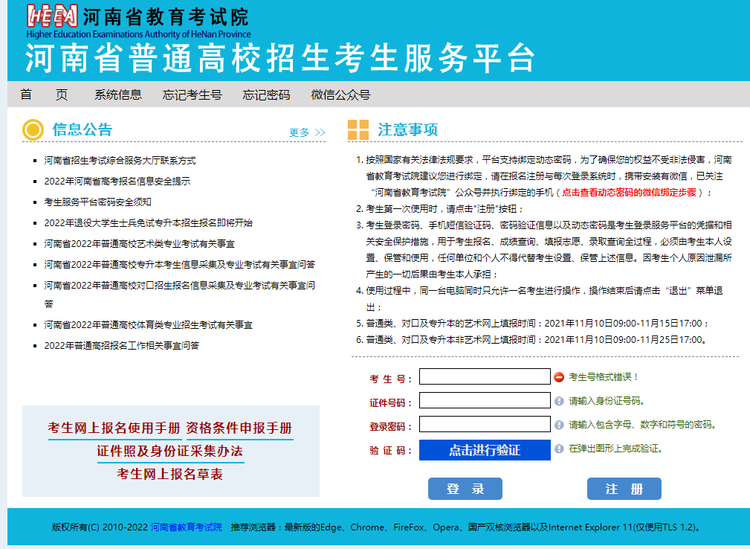This screenshot has height=549, width=750.
Task: Click the red error icon next to 考生号 field
Action: (559, 377)
